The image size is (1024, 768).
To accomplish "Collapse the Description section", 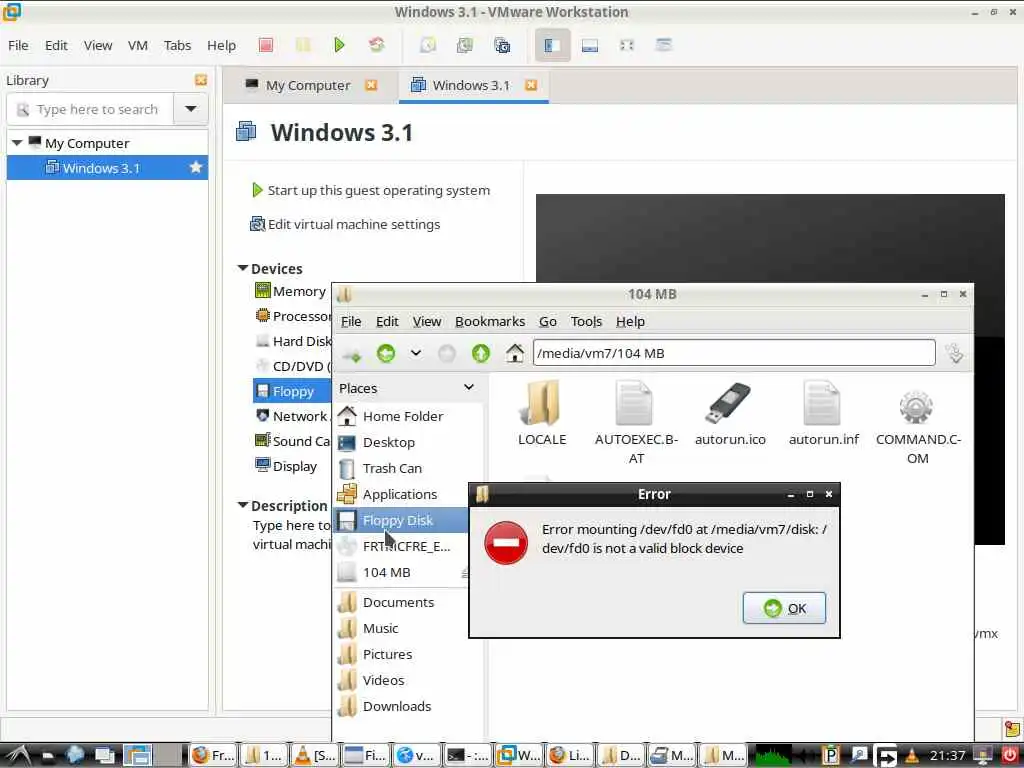I will point(243,505).
